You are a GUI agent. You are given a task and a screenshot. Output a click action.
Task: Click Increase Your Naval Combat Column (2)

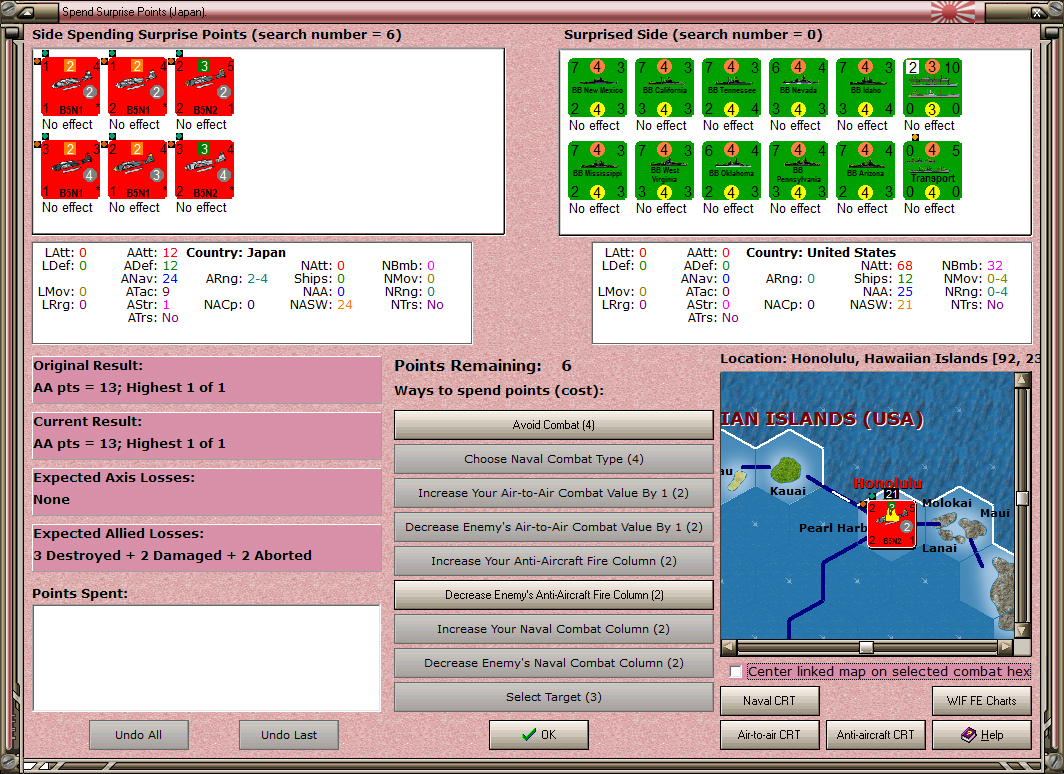554,629
